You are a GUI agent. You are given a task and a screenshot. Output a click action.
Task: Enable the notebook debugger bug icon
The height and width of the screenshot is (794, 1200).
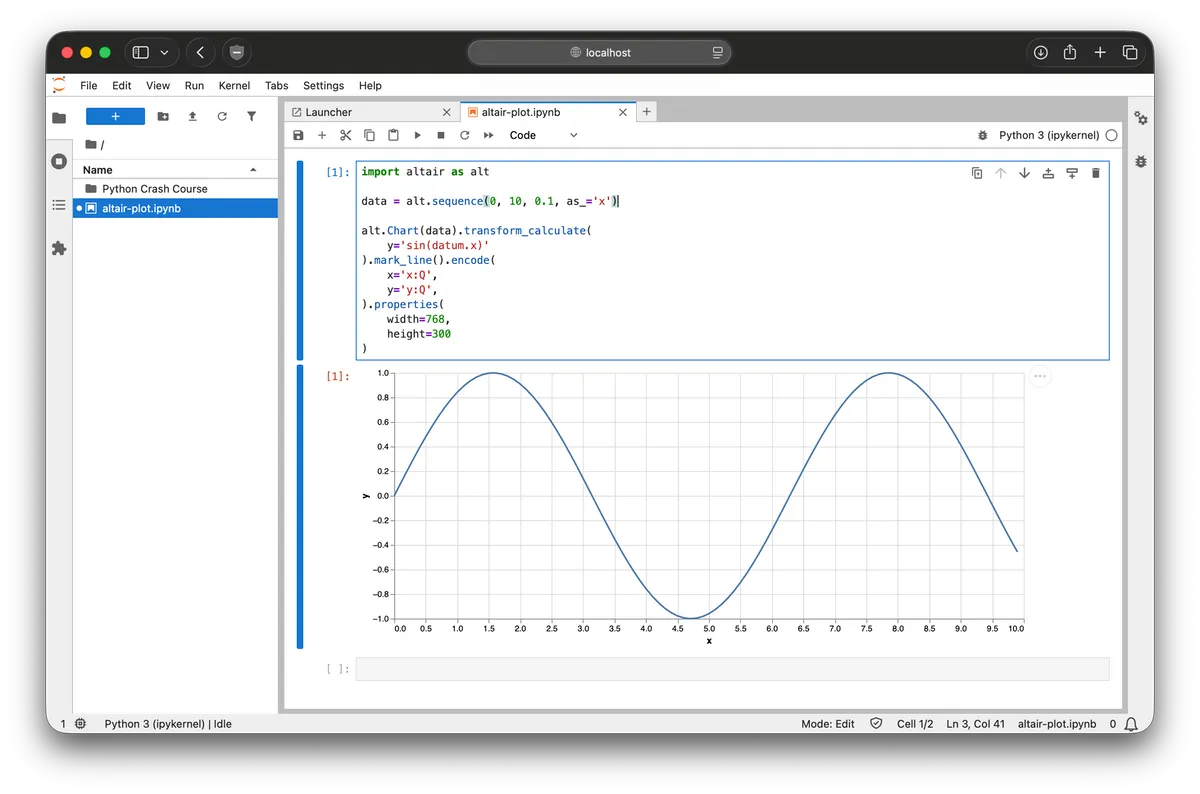(x=982, y=135)
